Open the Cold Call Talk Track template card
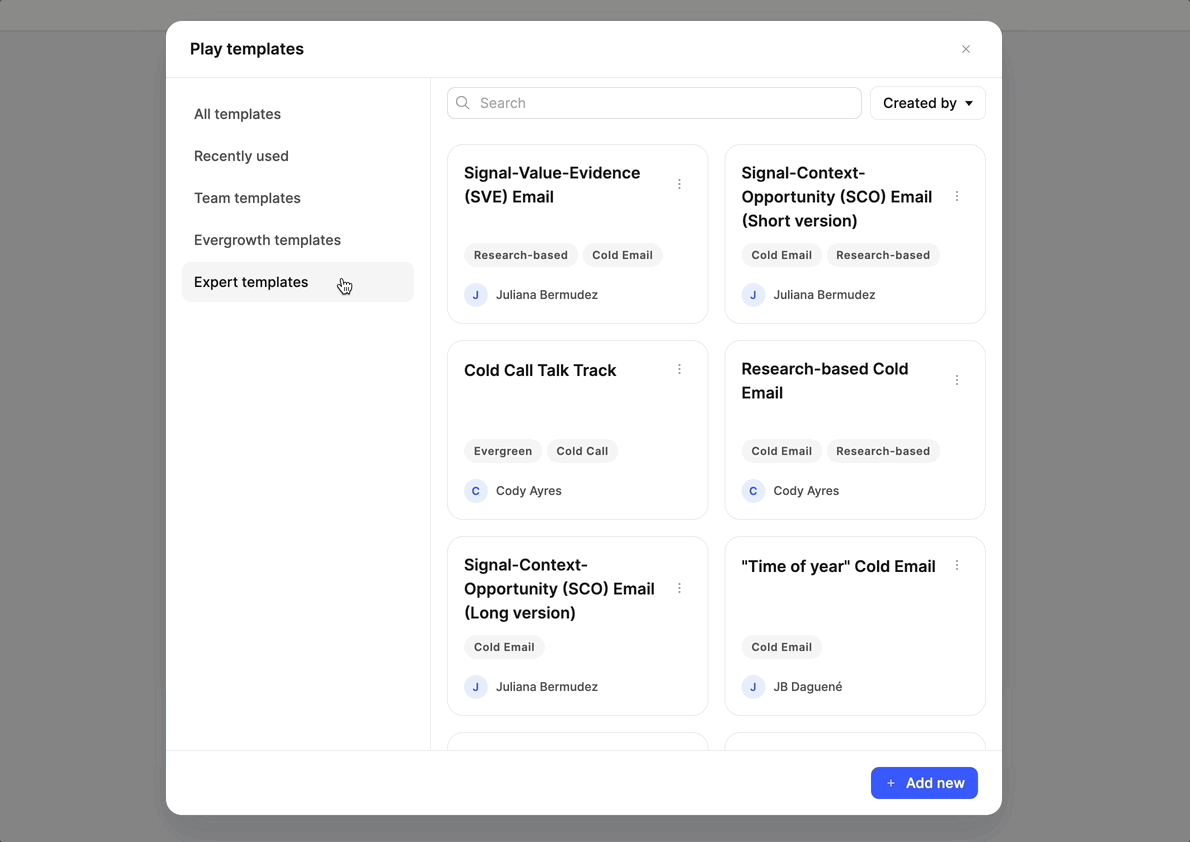 point(560,405)
